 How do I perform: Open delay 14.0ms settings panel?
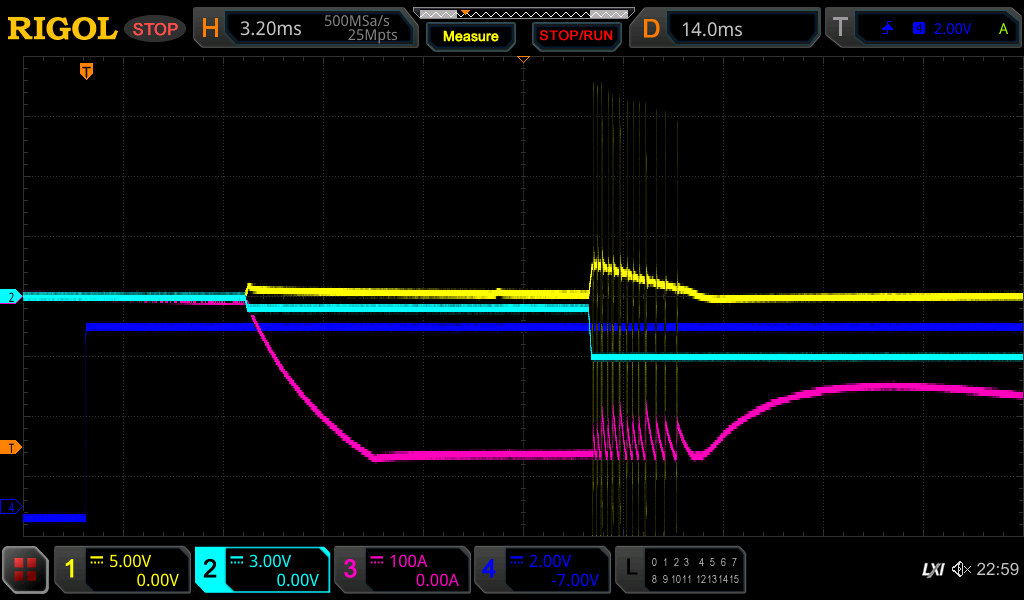[725, 29]
